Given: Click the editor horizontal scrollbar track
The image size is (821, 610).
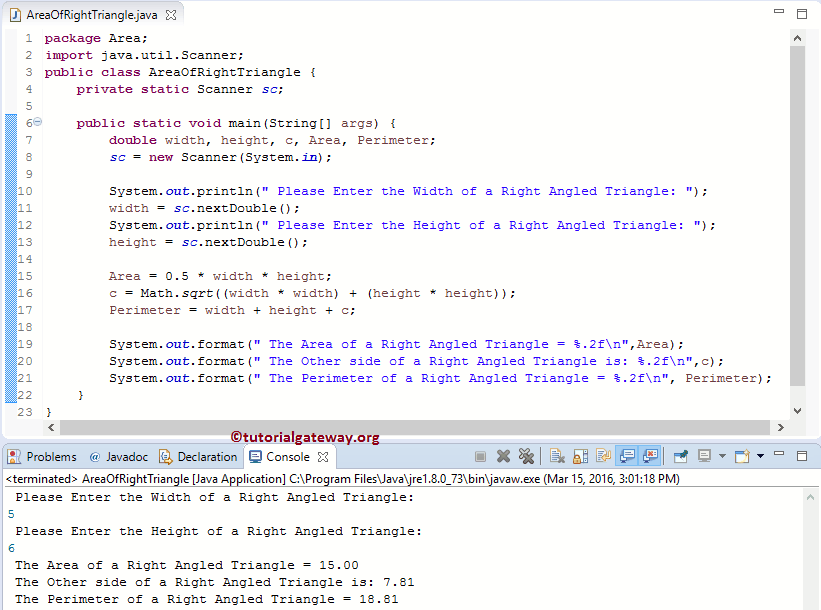Looking at the screenshot, I should click(x=400, y=427).
